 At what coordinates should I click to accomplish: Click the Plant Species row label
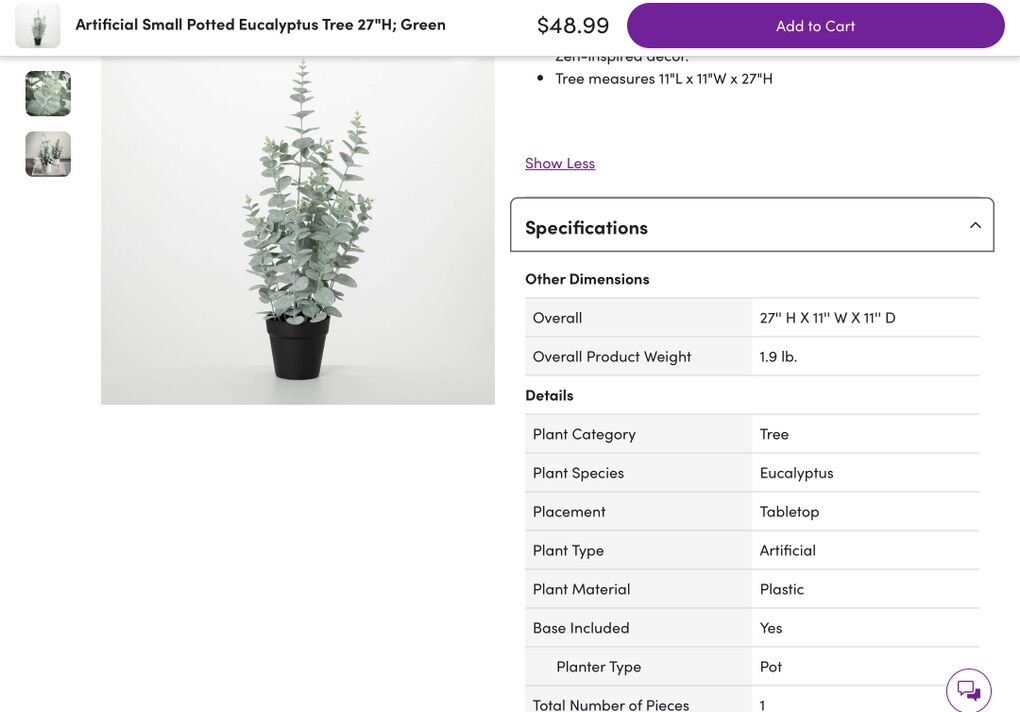coord(578,472)
